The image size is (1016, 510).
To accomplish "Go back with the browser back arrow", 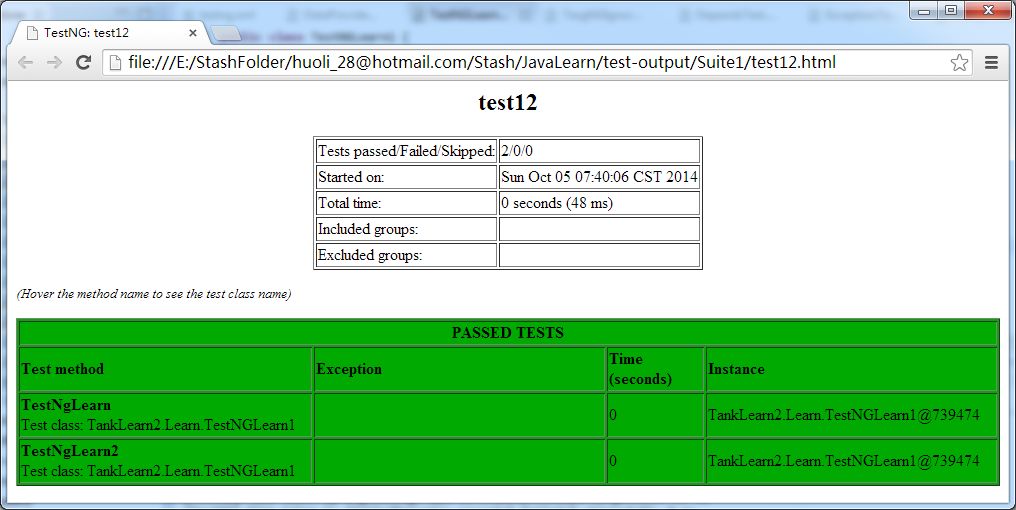I will (x=25, y=62).
